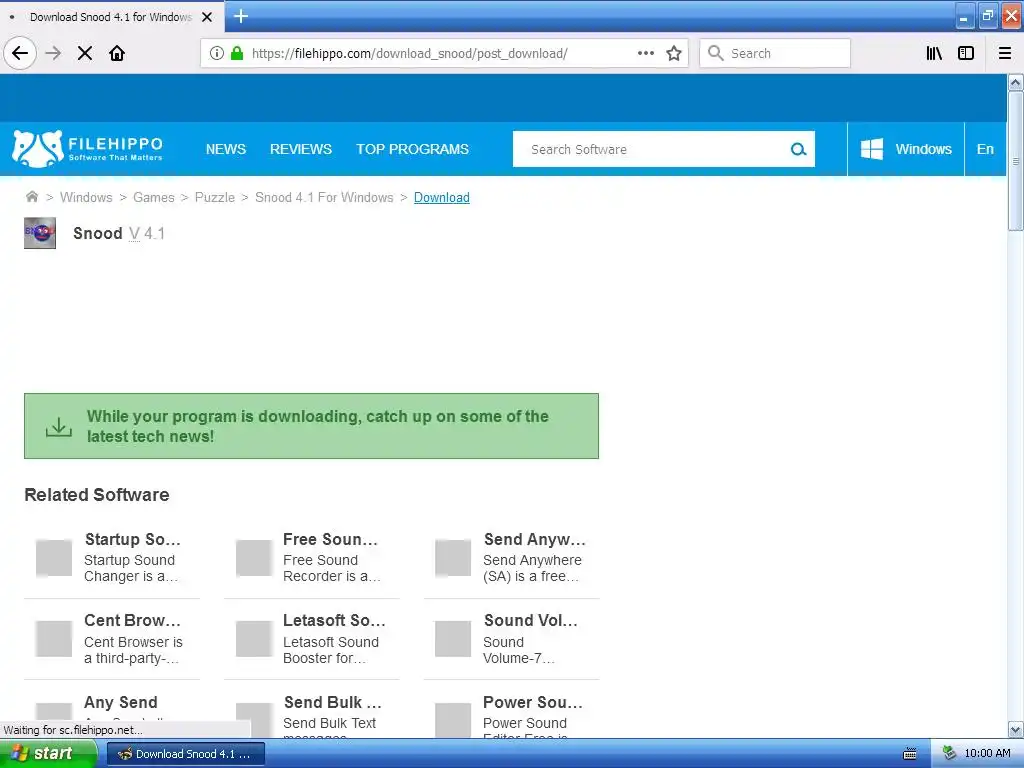The height and width of the screenshot is (768, 1024).
Task: Stop loading the page with X button
Action: [x=85, y=53]
